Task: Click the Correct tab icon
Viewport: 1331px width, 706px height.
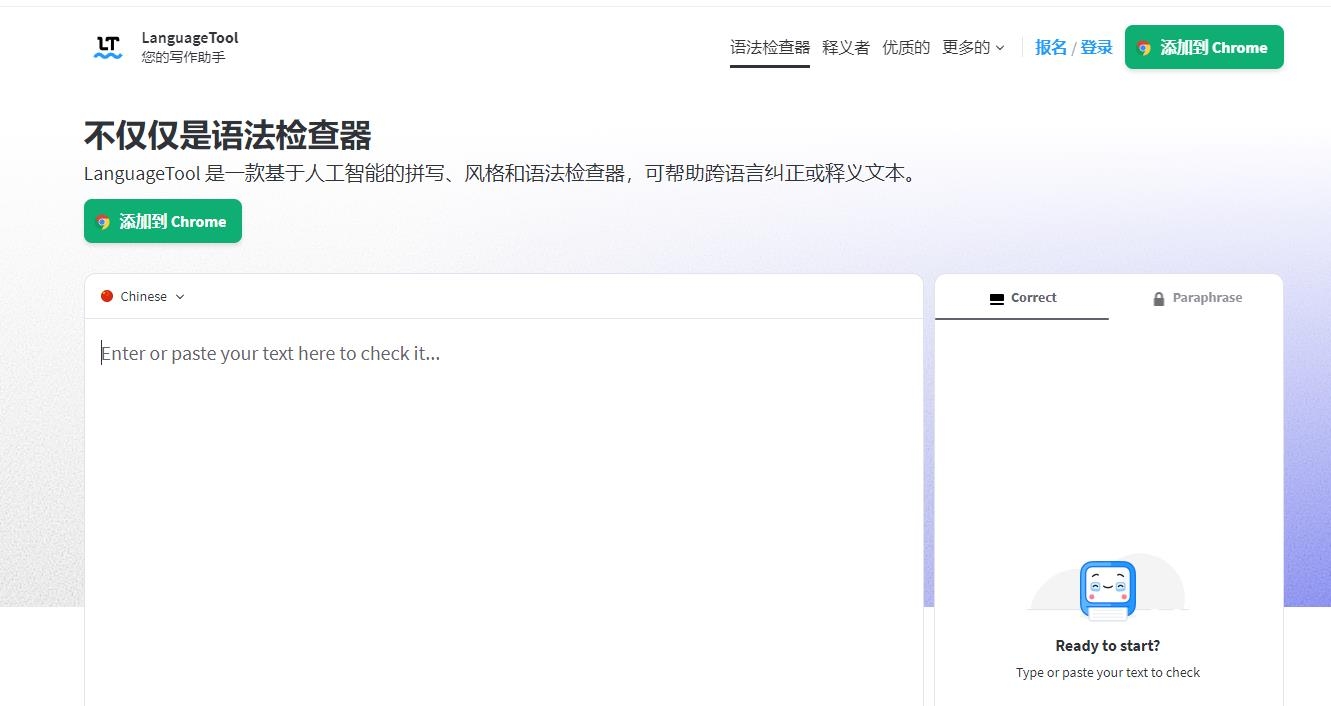Action: click(x=996, y=299)
